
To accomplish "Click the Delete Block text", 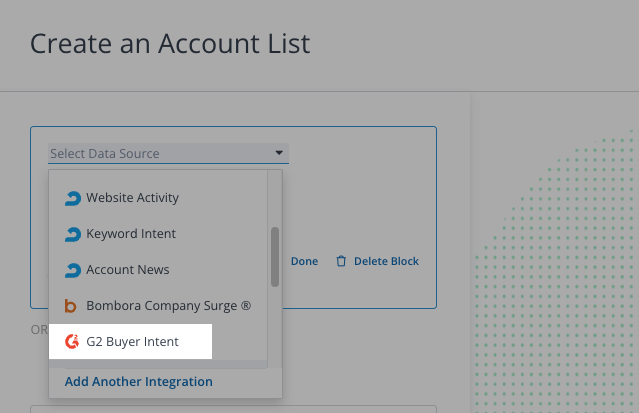I will [x=386, y=261].
